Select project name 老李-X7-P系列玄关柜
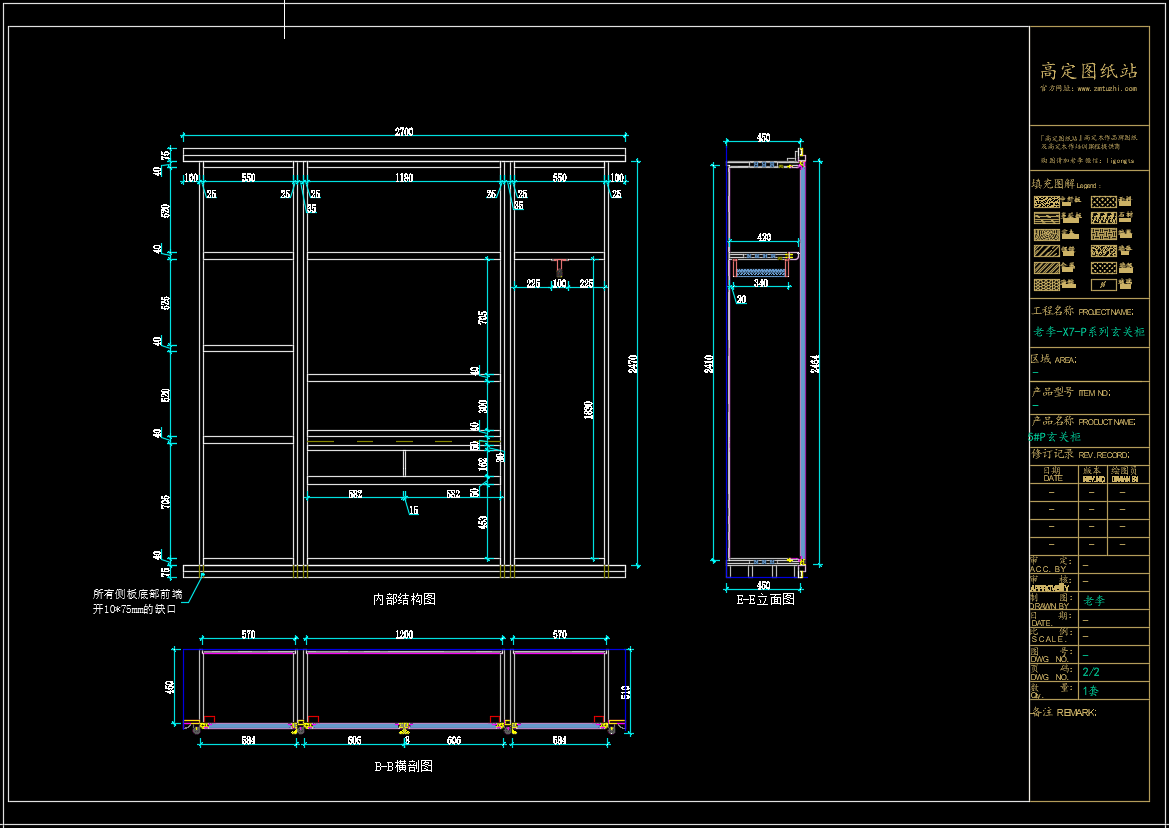This screenshot has width=1169, height=828. pos(1089,332)
